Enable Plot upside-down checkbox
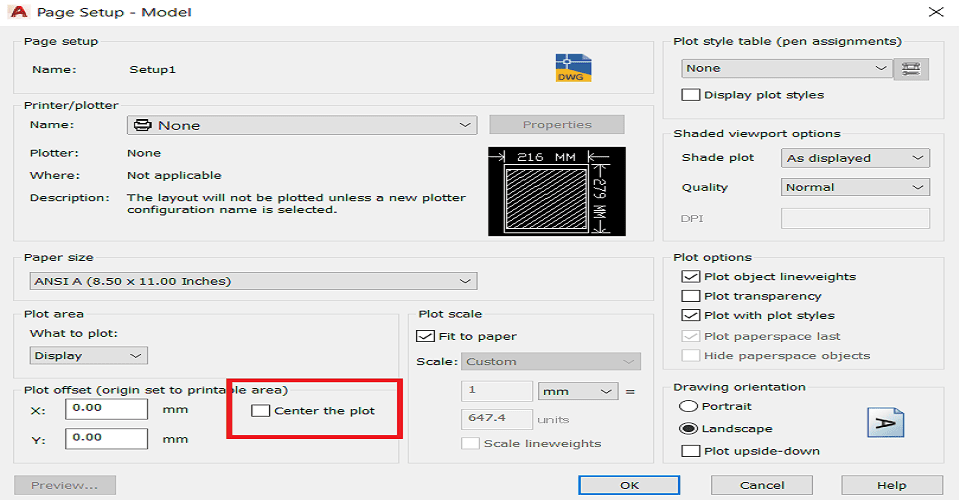The width and height of the screenshot is (960, 500). tap(691, 451)
